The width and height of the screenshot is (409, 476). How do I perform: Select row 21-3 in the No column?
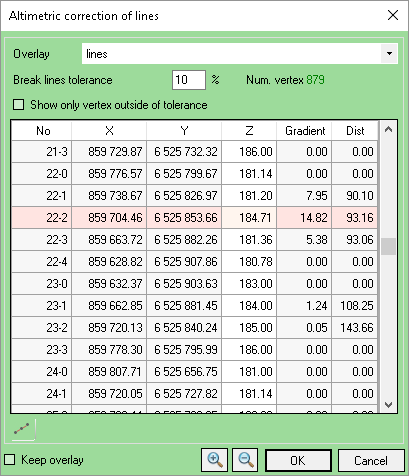[x=42, y=152]
